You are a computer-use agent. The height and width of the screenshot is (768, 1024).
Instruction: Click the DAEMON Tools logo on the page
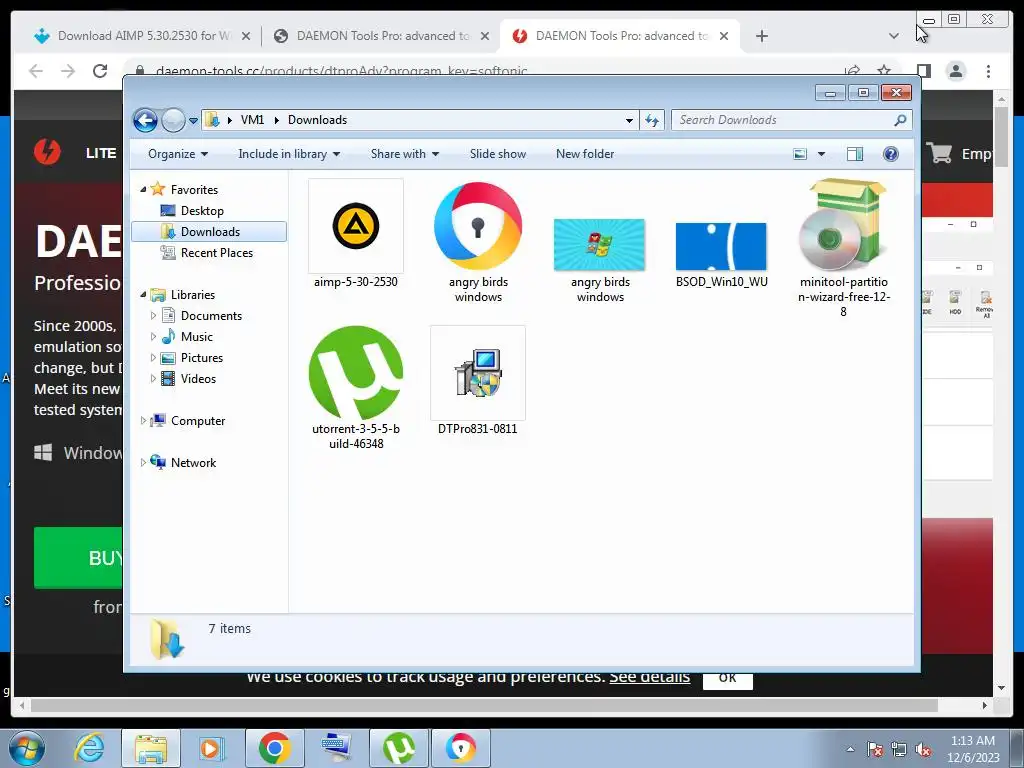pos(48,152)
